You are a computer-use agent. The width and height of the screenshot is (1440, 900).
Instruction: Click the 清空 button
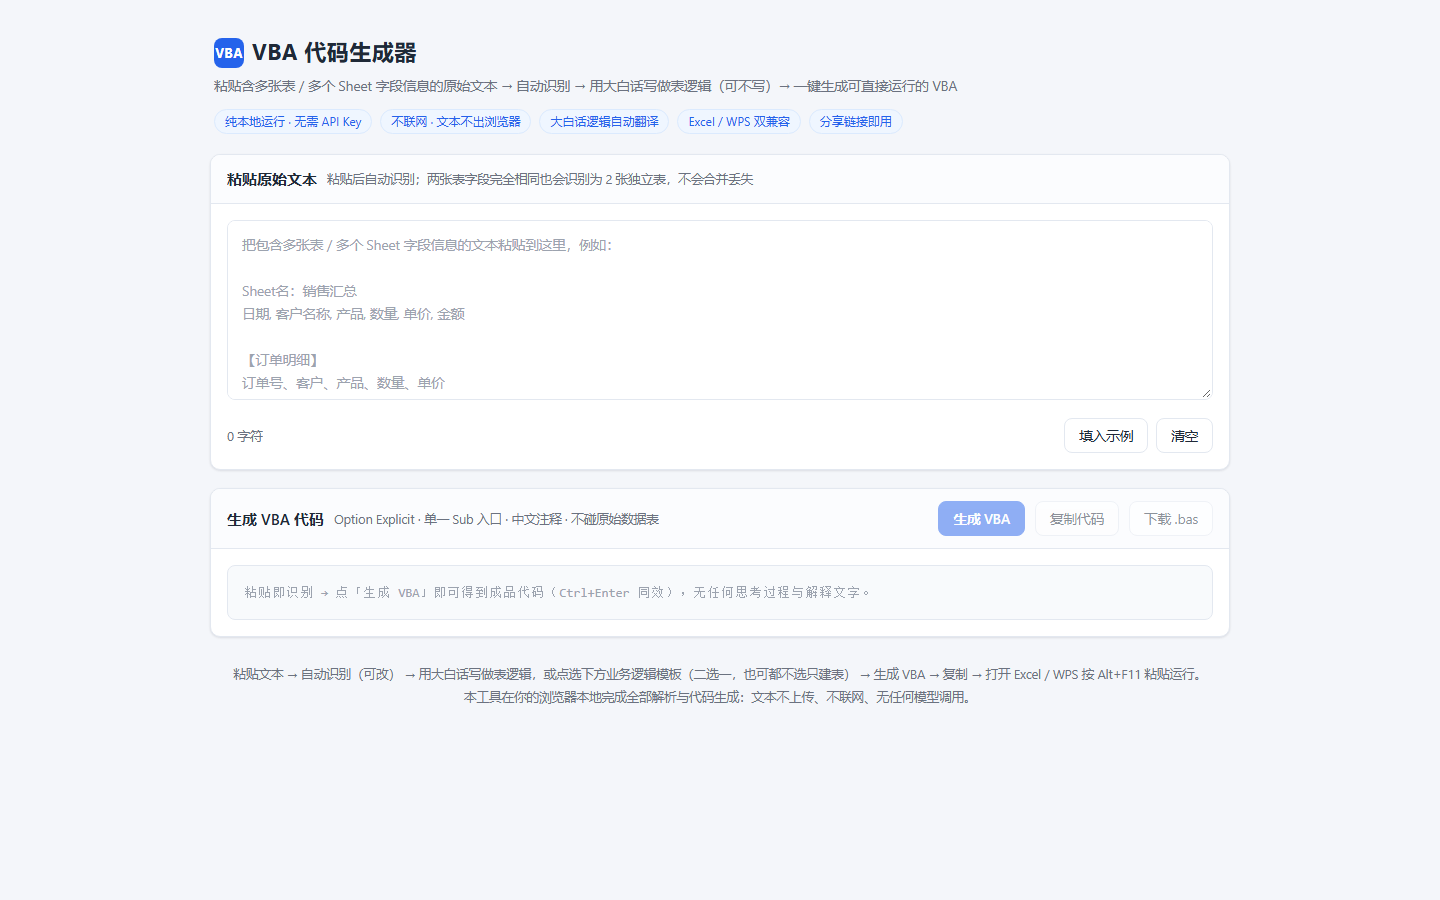[x=1184, y=436]
